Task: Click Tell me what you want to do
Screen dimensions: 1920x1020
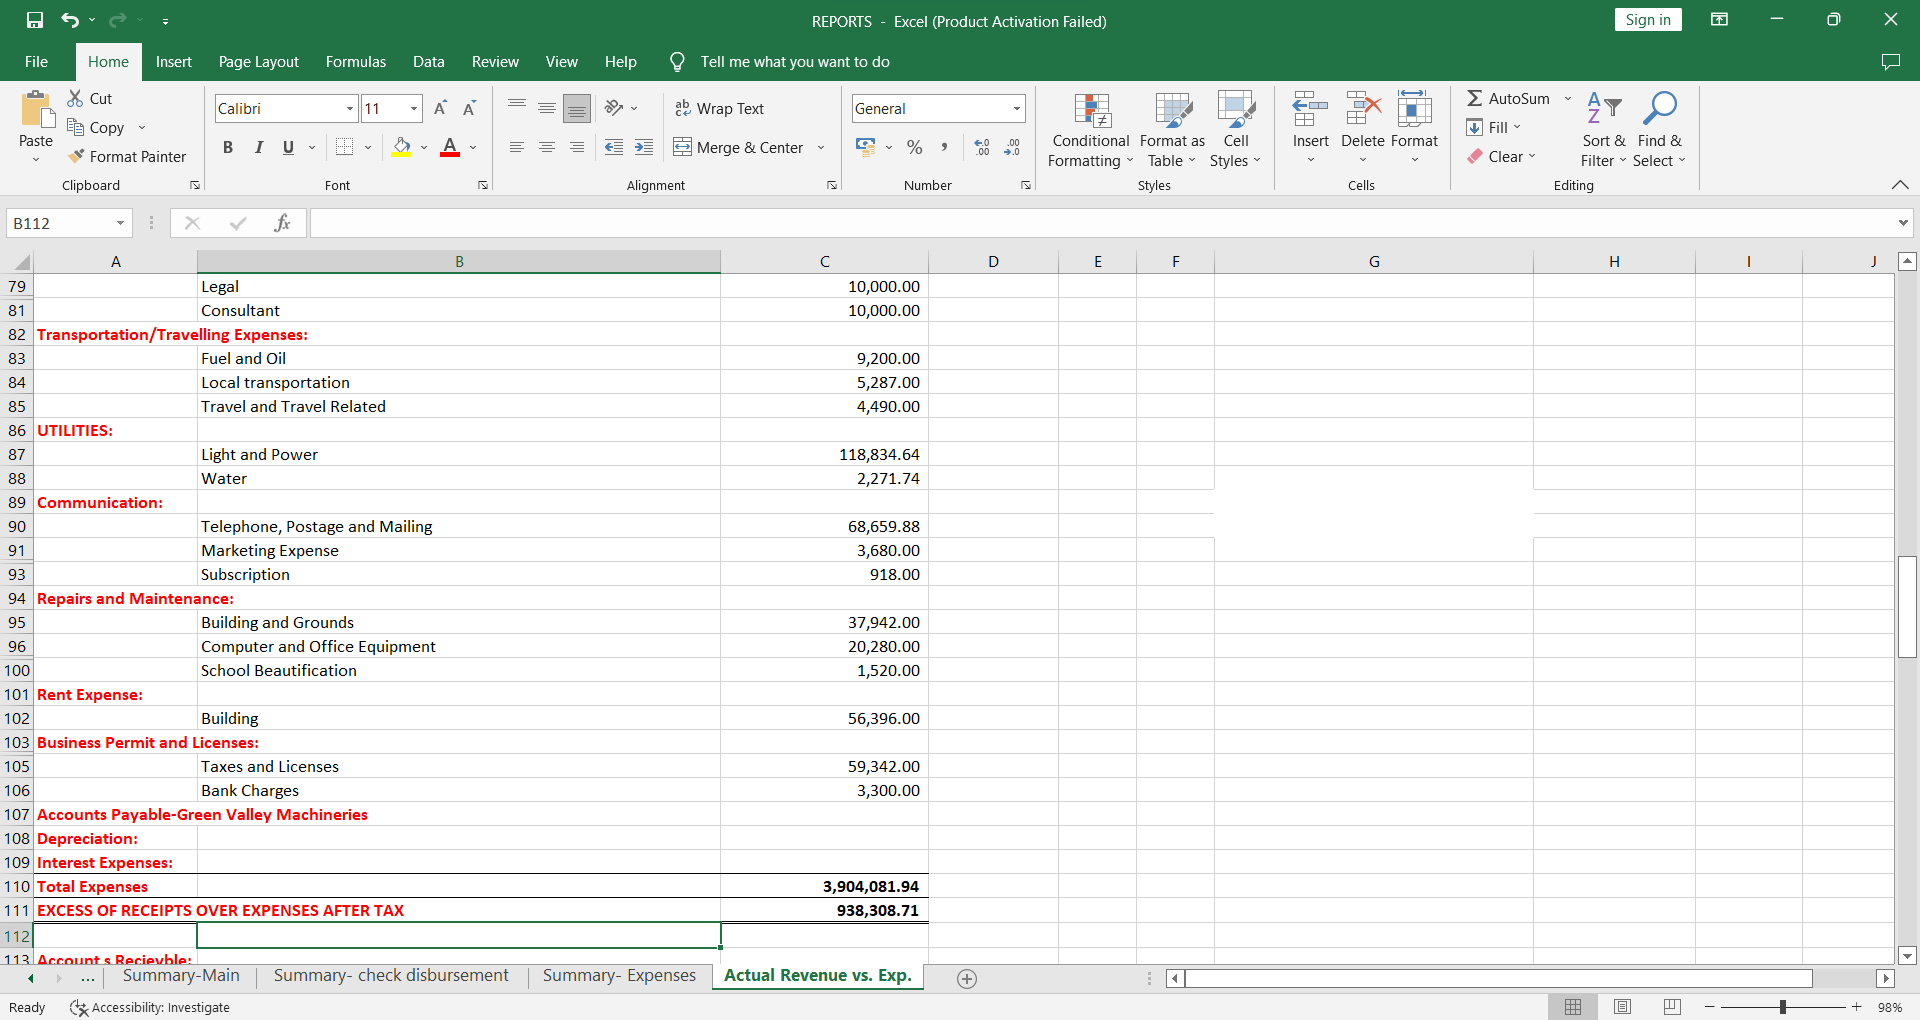Action: 795,62
